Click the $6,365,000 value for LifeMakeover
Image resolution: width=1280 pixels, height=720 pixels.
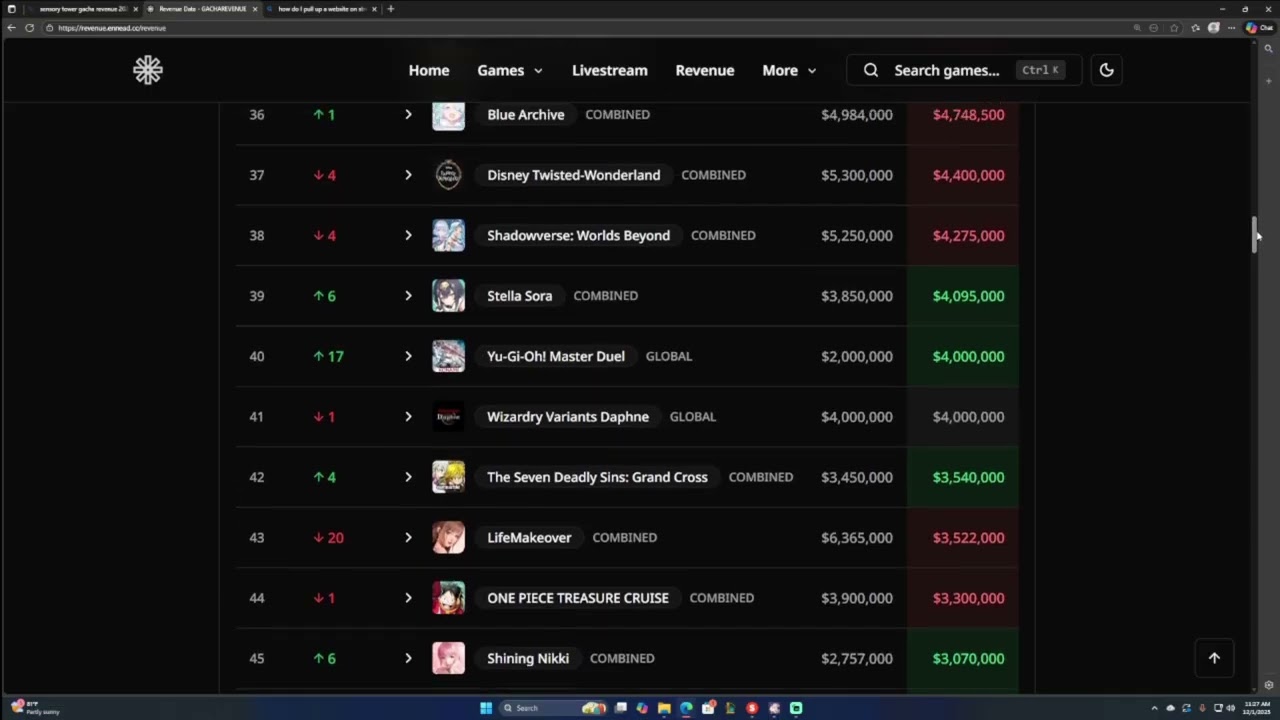[x=857, y=537]
